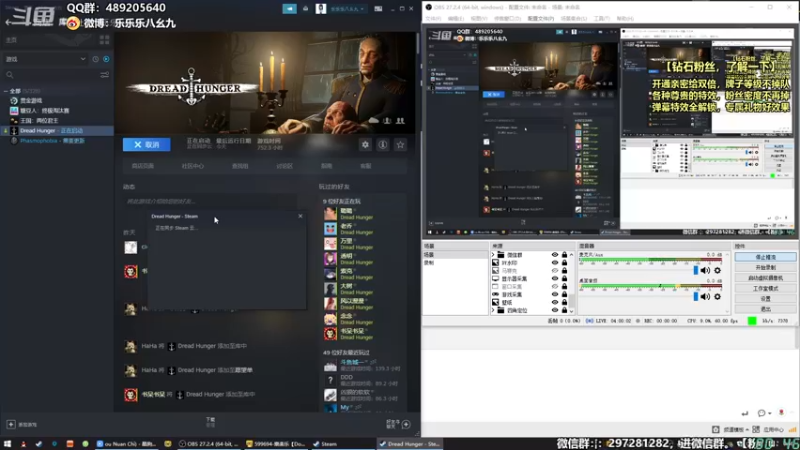Switch to Dread Hunger - Steam taskbar item

pos(410,444)
